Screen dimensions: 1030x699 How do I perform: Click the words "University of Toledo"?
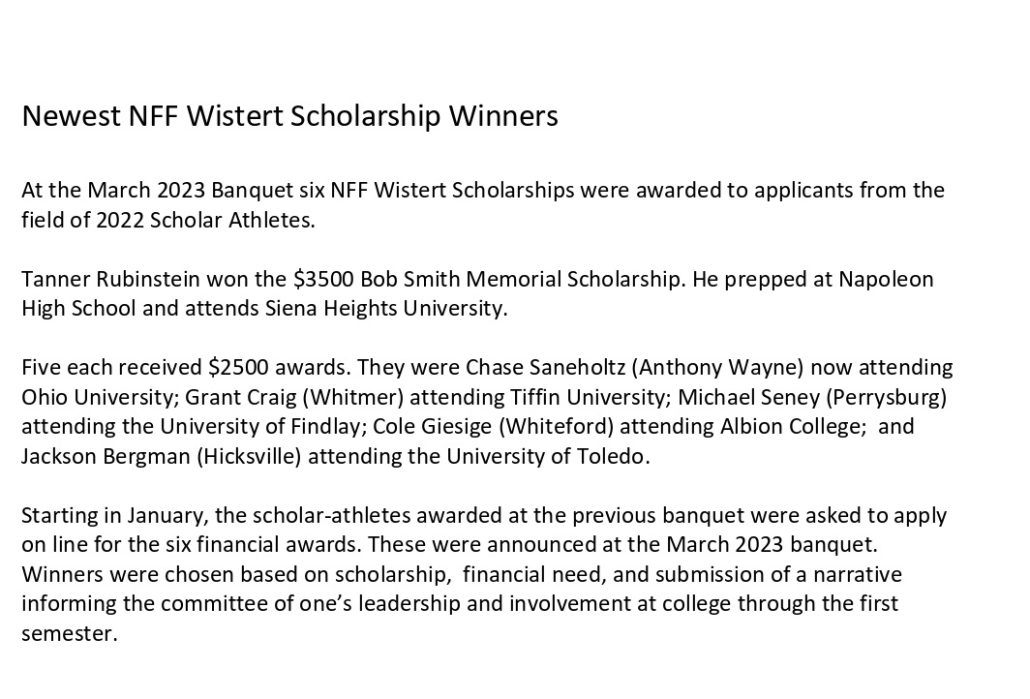point(570,456)
